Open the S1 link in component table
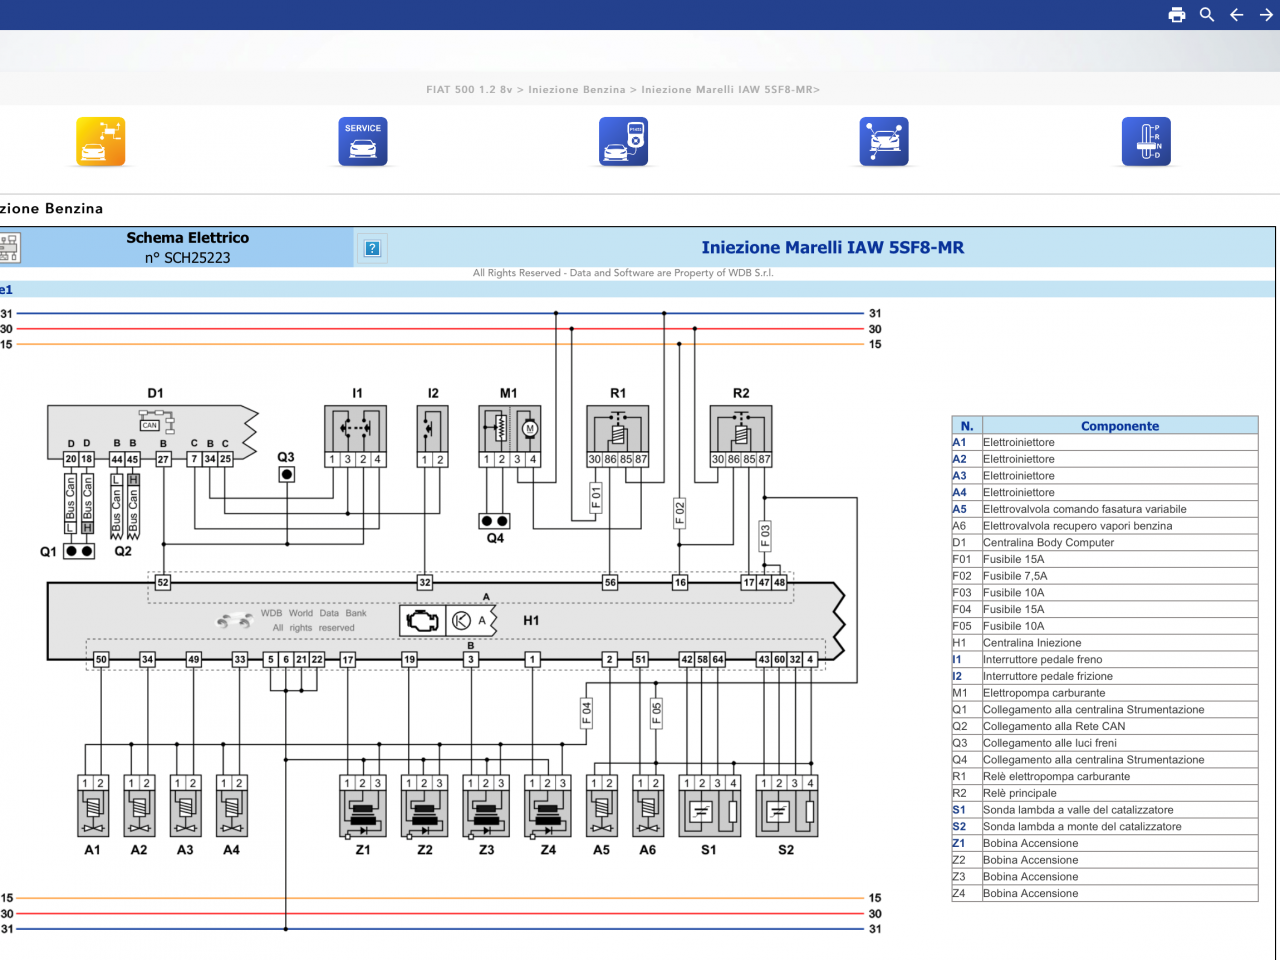This screenshot has height=960, width=1280. [959, 810]
